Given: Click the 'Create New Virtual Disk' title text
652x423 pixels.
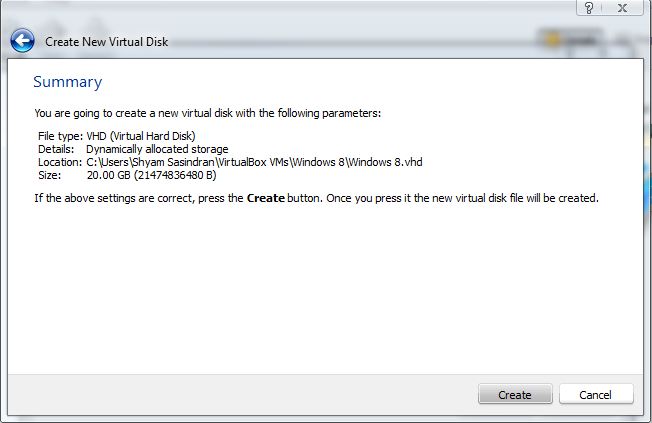Looking at the screenshot, I should point(105,43).
